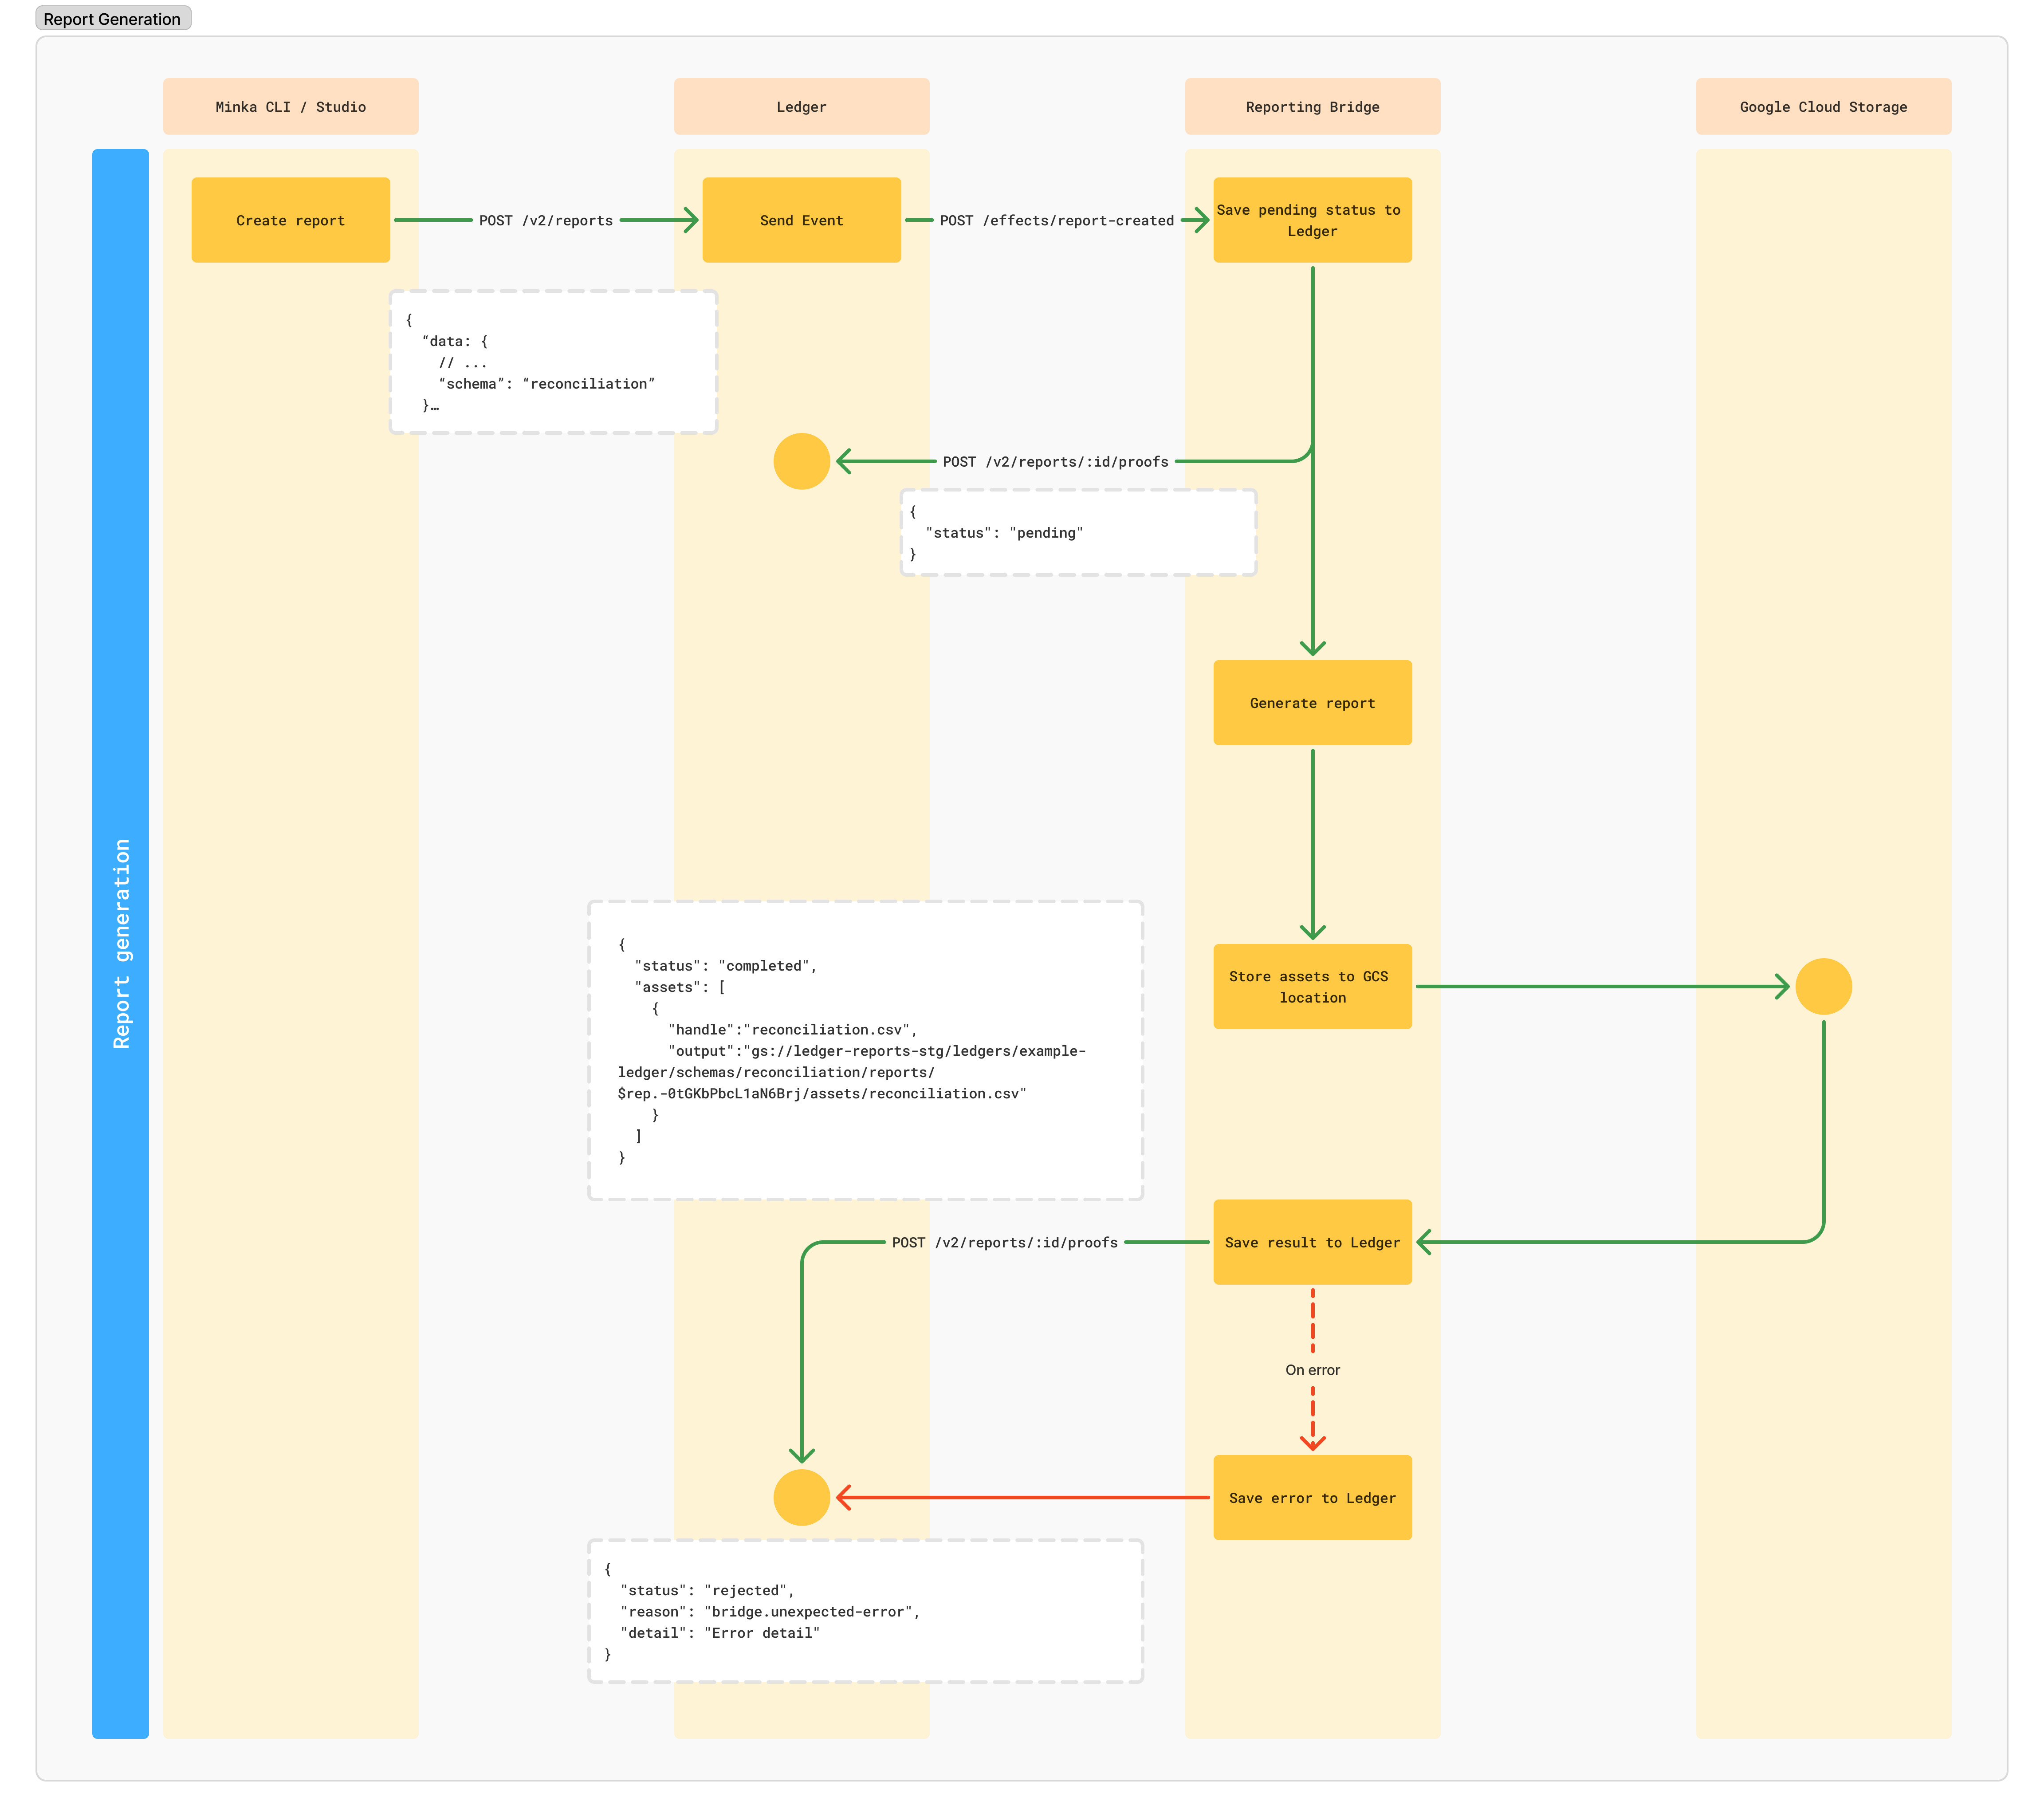The width and height of the screenshot is (2044, 1817).
Task: Click Save error to Ledger box
Action: (x=1312, y=1497)
